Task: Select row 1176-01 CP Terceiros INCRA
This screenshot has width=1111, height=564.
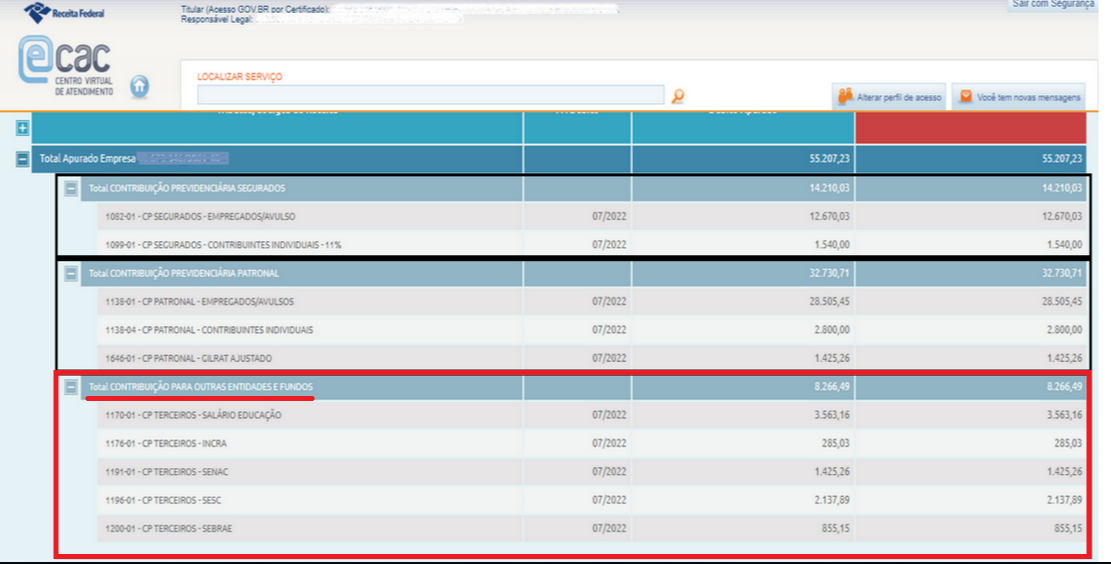Action: pyautogui.click(x=592, y=443)
